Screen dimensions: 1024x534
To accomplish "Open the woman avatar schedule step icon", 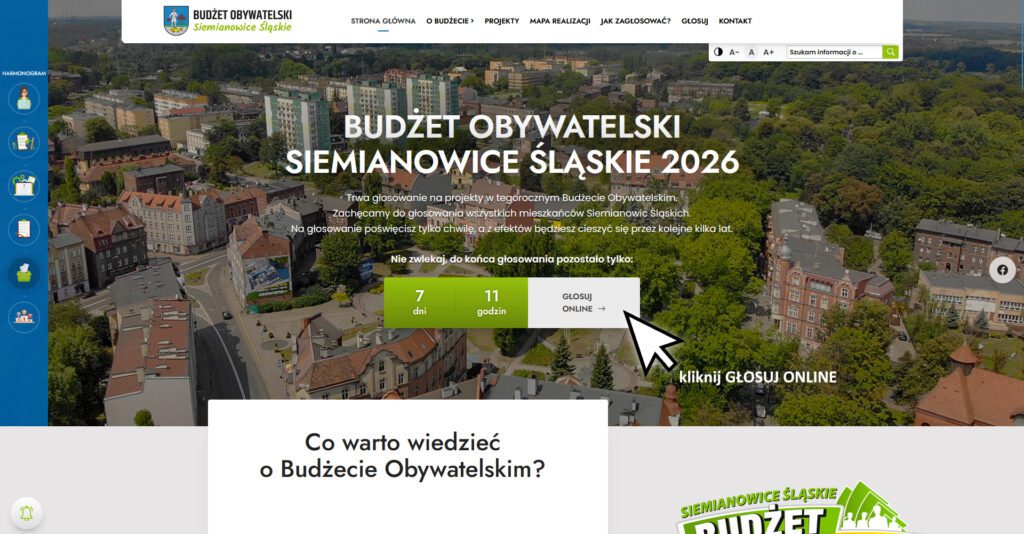I will click(24, 99).
